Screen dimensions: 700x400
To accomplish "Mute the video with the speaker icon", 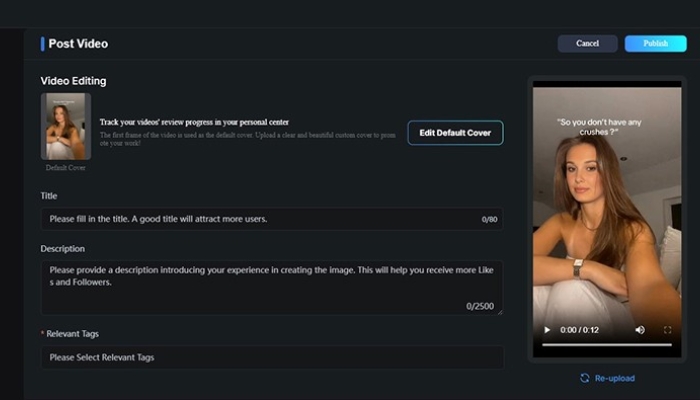I will (x=640, y=329).
